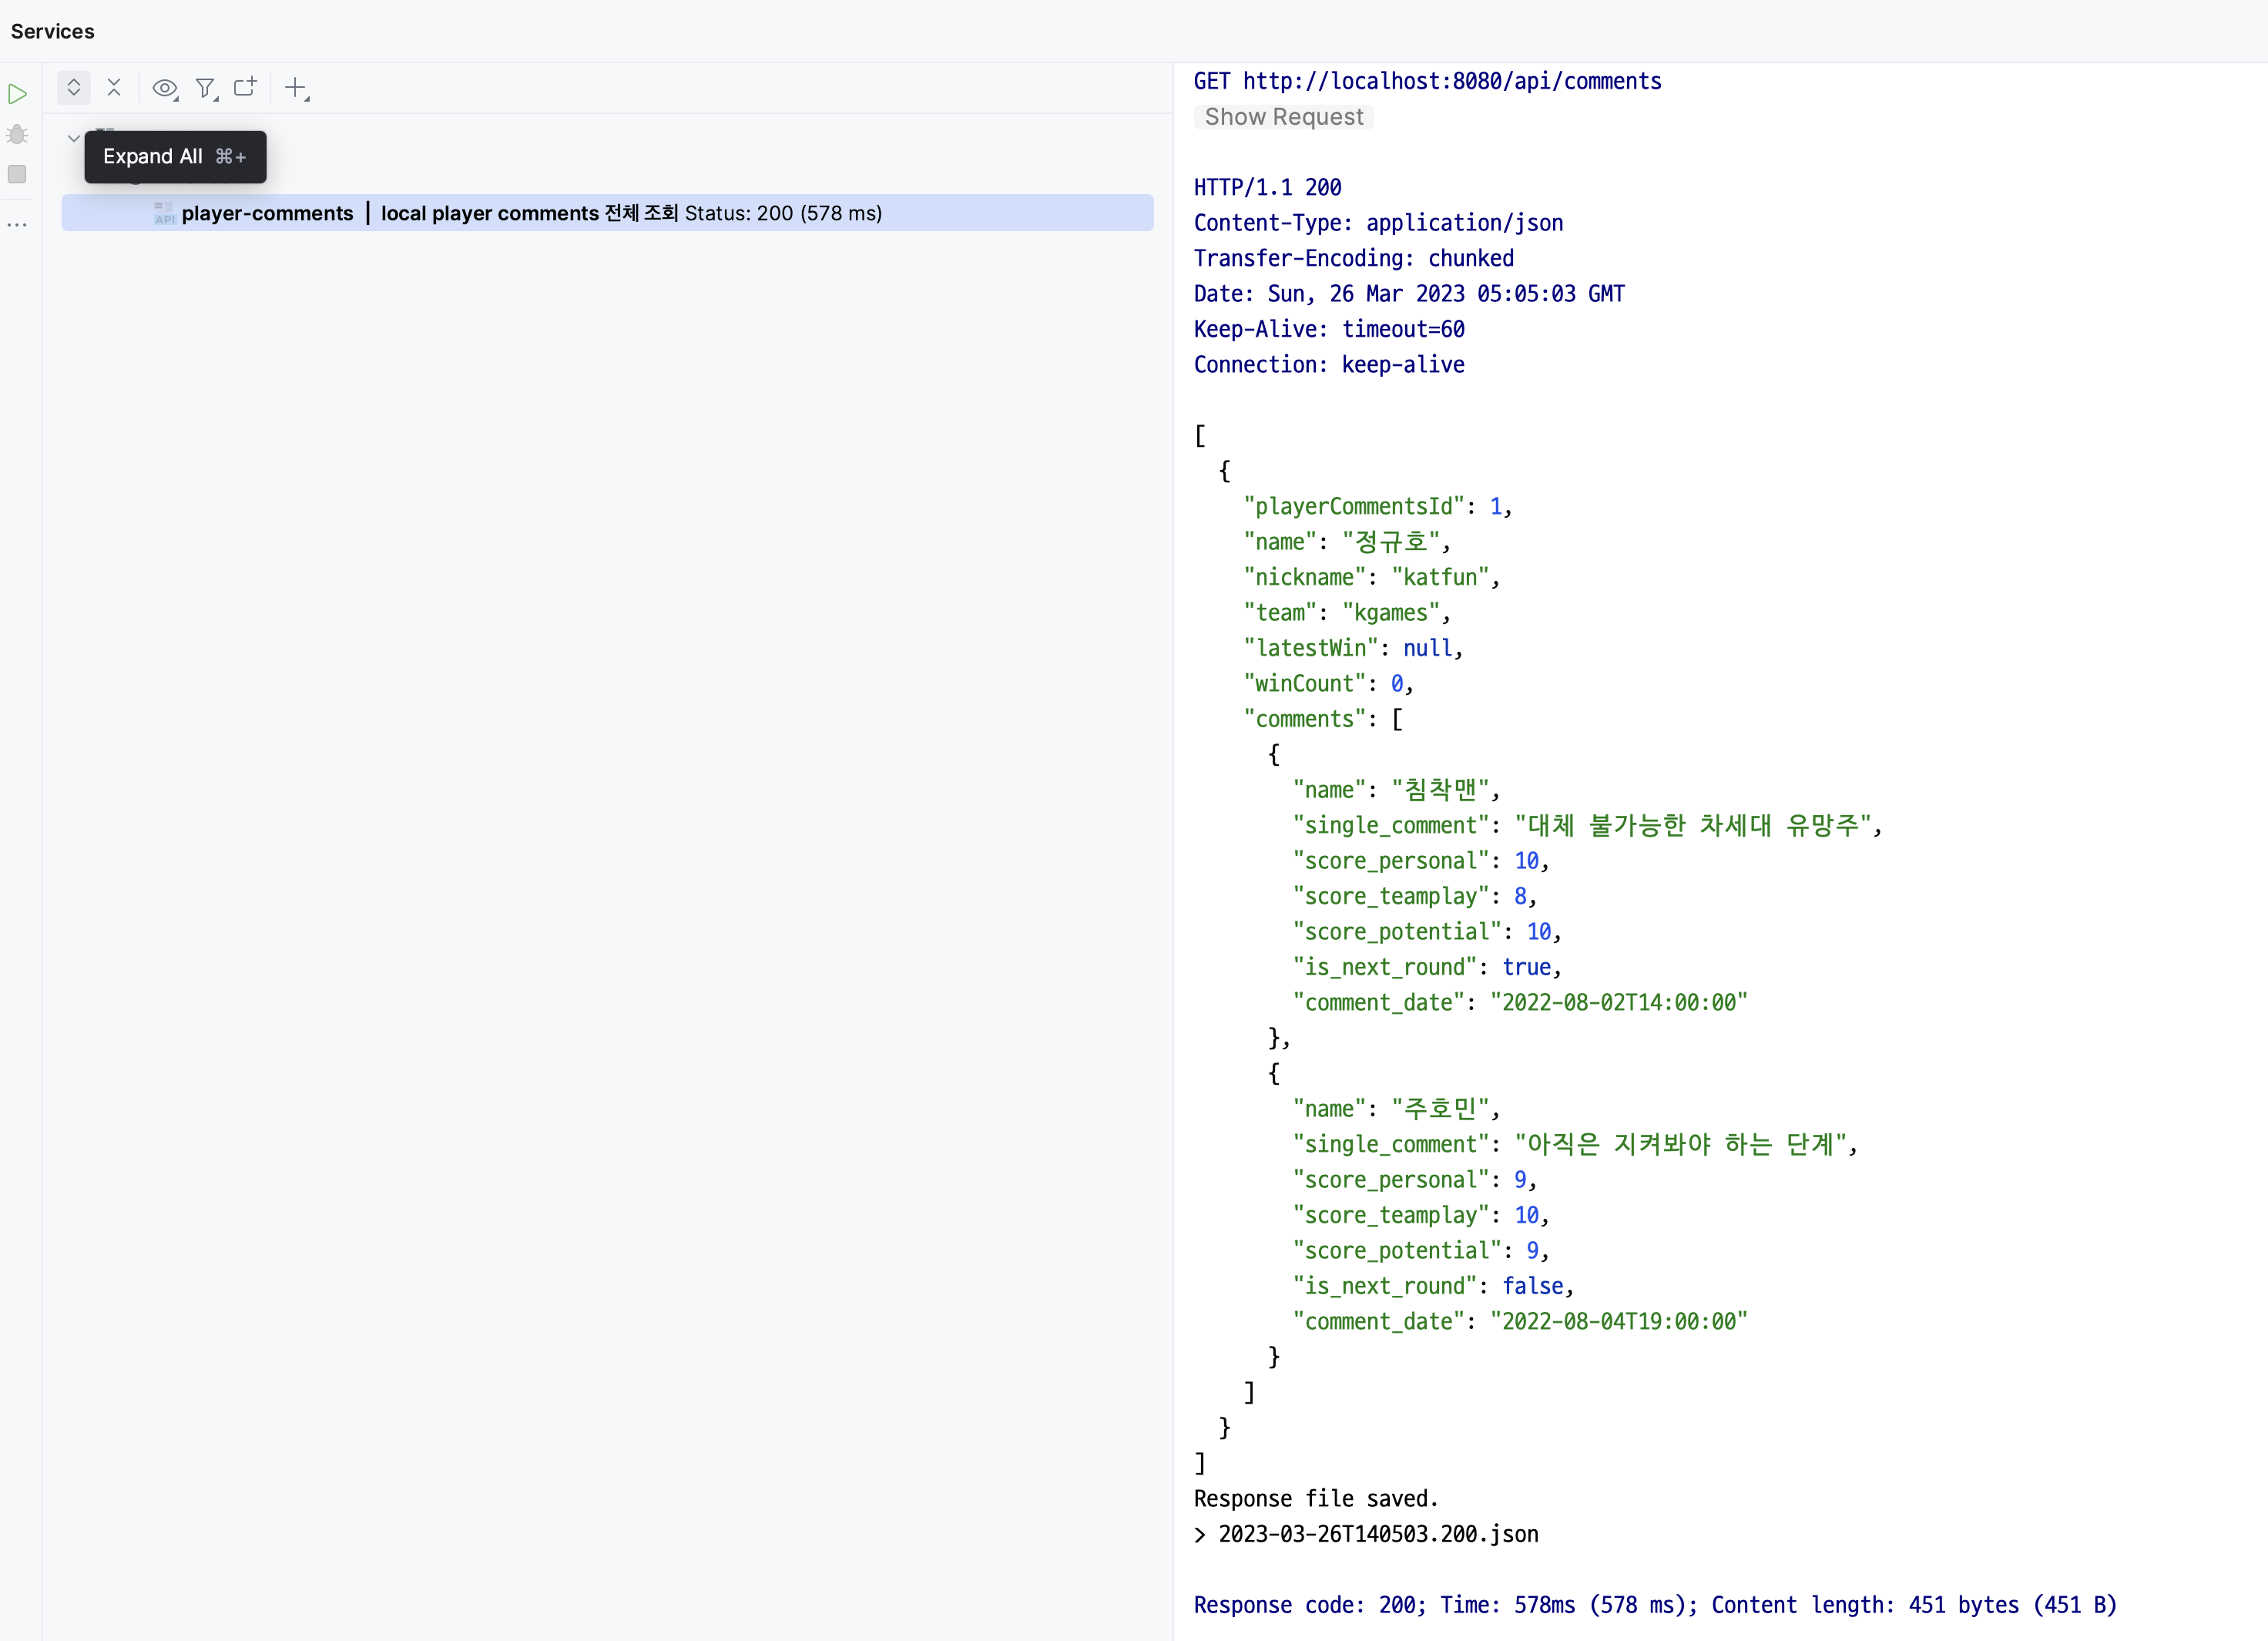Collapse the top tree node chevron
This screenshot has height=1641, width=2268.
tap(74, 138)
